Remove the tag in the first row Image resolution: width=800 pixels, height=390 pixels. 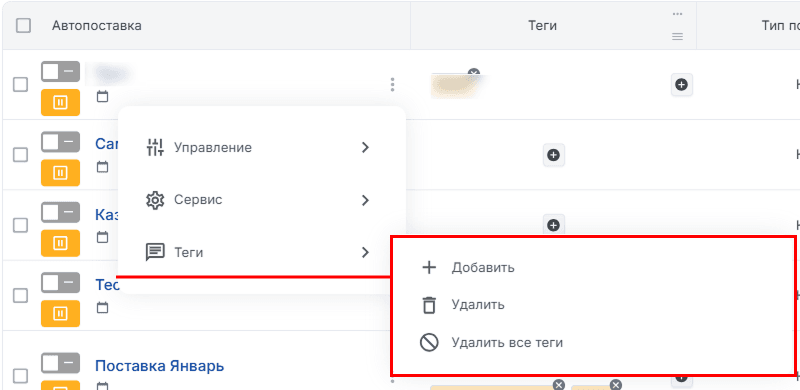click(x=474, y=72)
